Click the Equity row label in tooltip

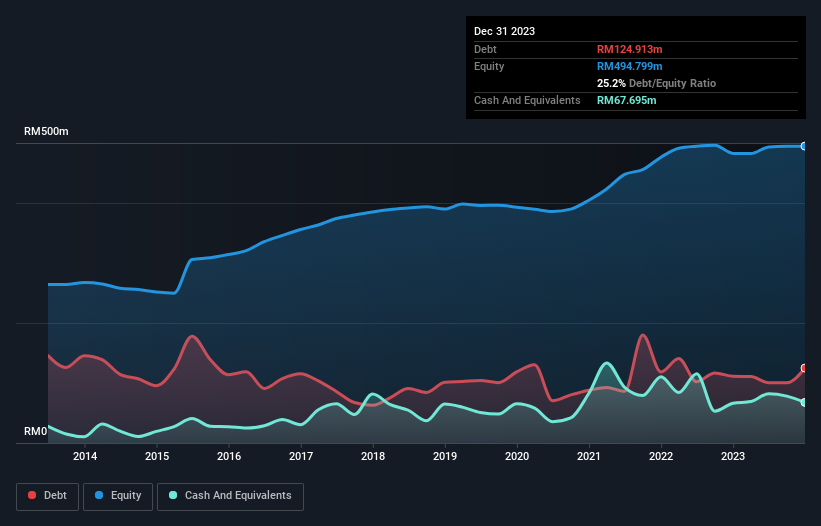(x=489, y=66)
